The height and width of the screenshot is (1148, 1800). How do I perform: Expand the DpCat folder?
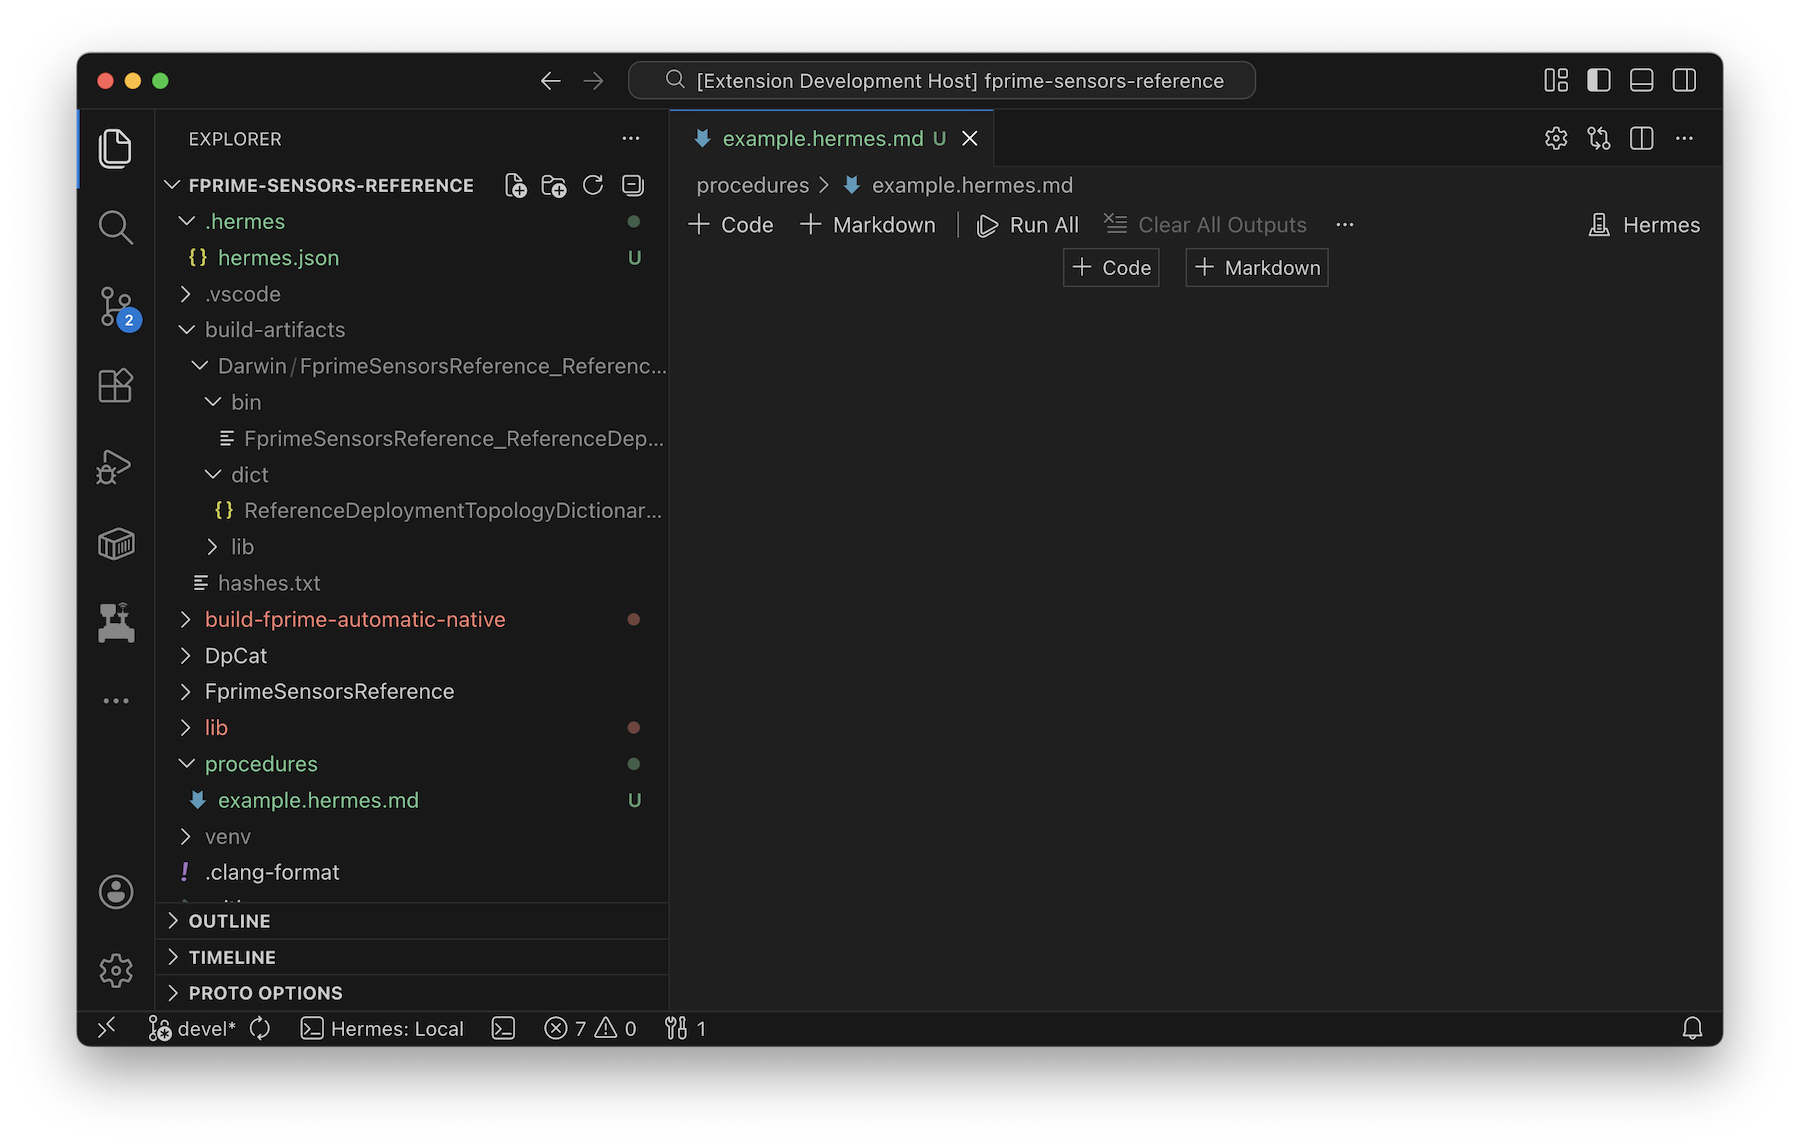pyautogui.click(x=236, y=656)
